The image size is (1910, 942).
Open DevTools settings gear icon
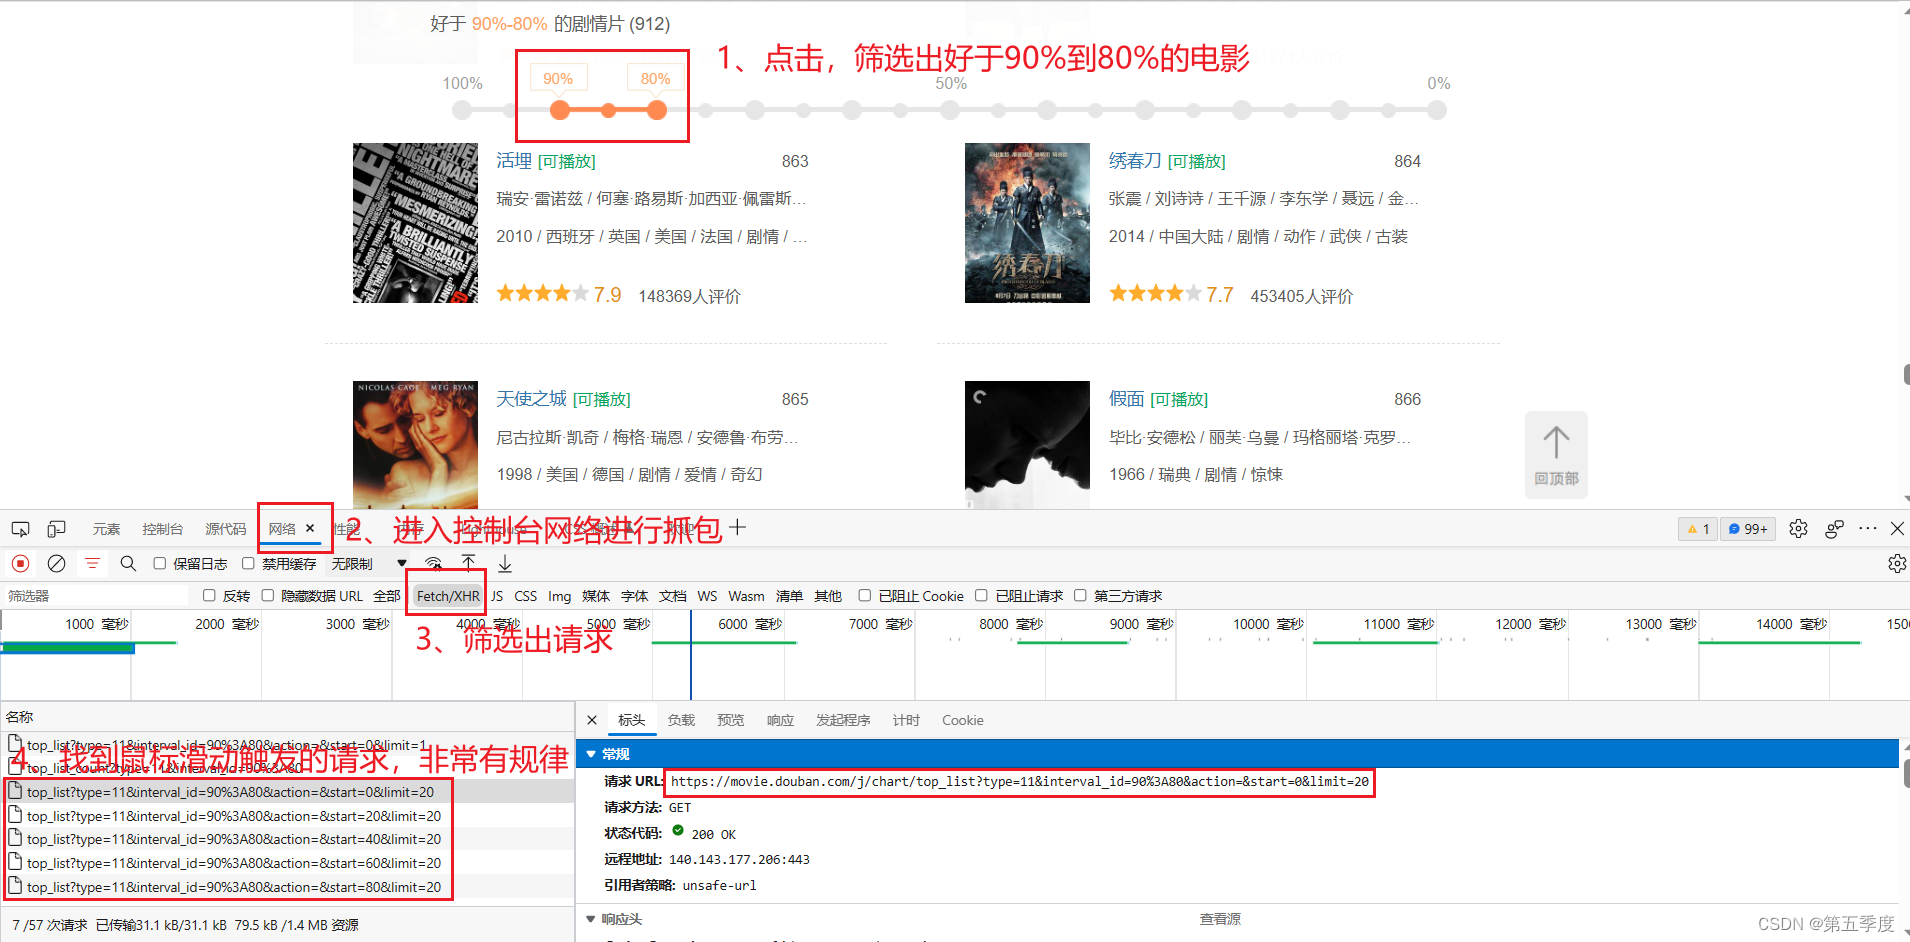click(1798, 528)
